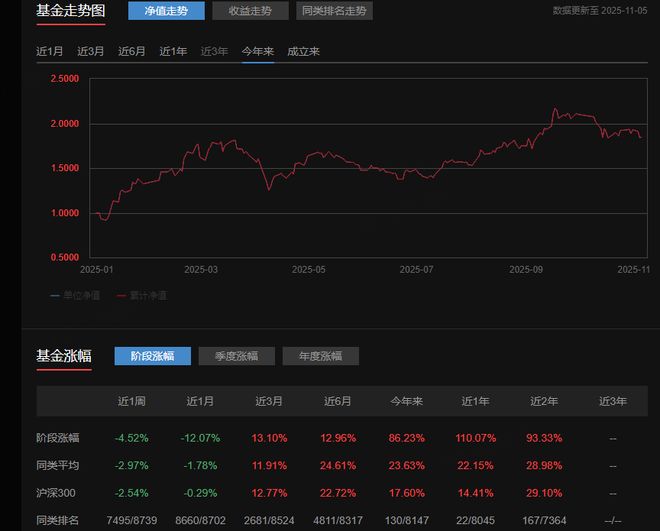
Task: Click the 今年来 column header in table
Action: click(x=406, y=401)
